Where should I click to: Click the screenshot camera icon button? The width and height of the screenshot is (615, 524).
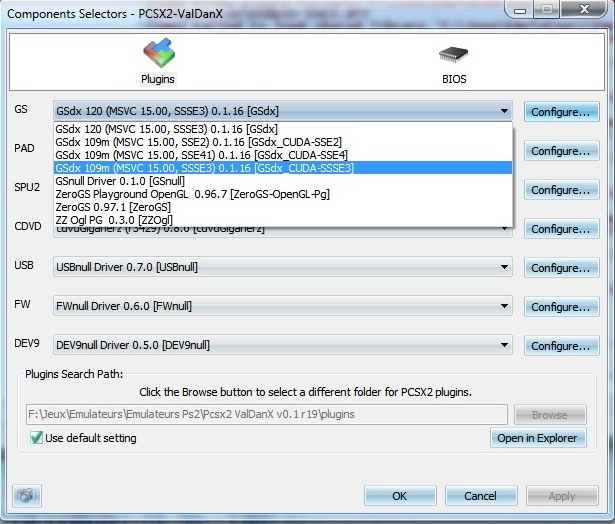pos(27,496)
